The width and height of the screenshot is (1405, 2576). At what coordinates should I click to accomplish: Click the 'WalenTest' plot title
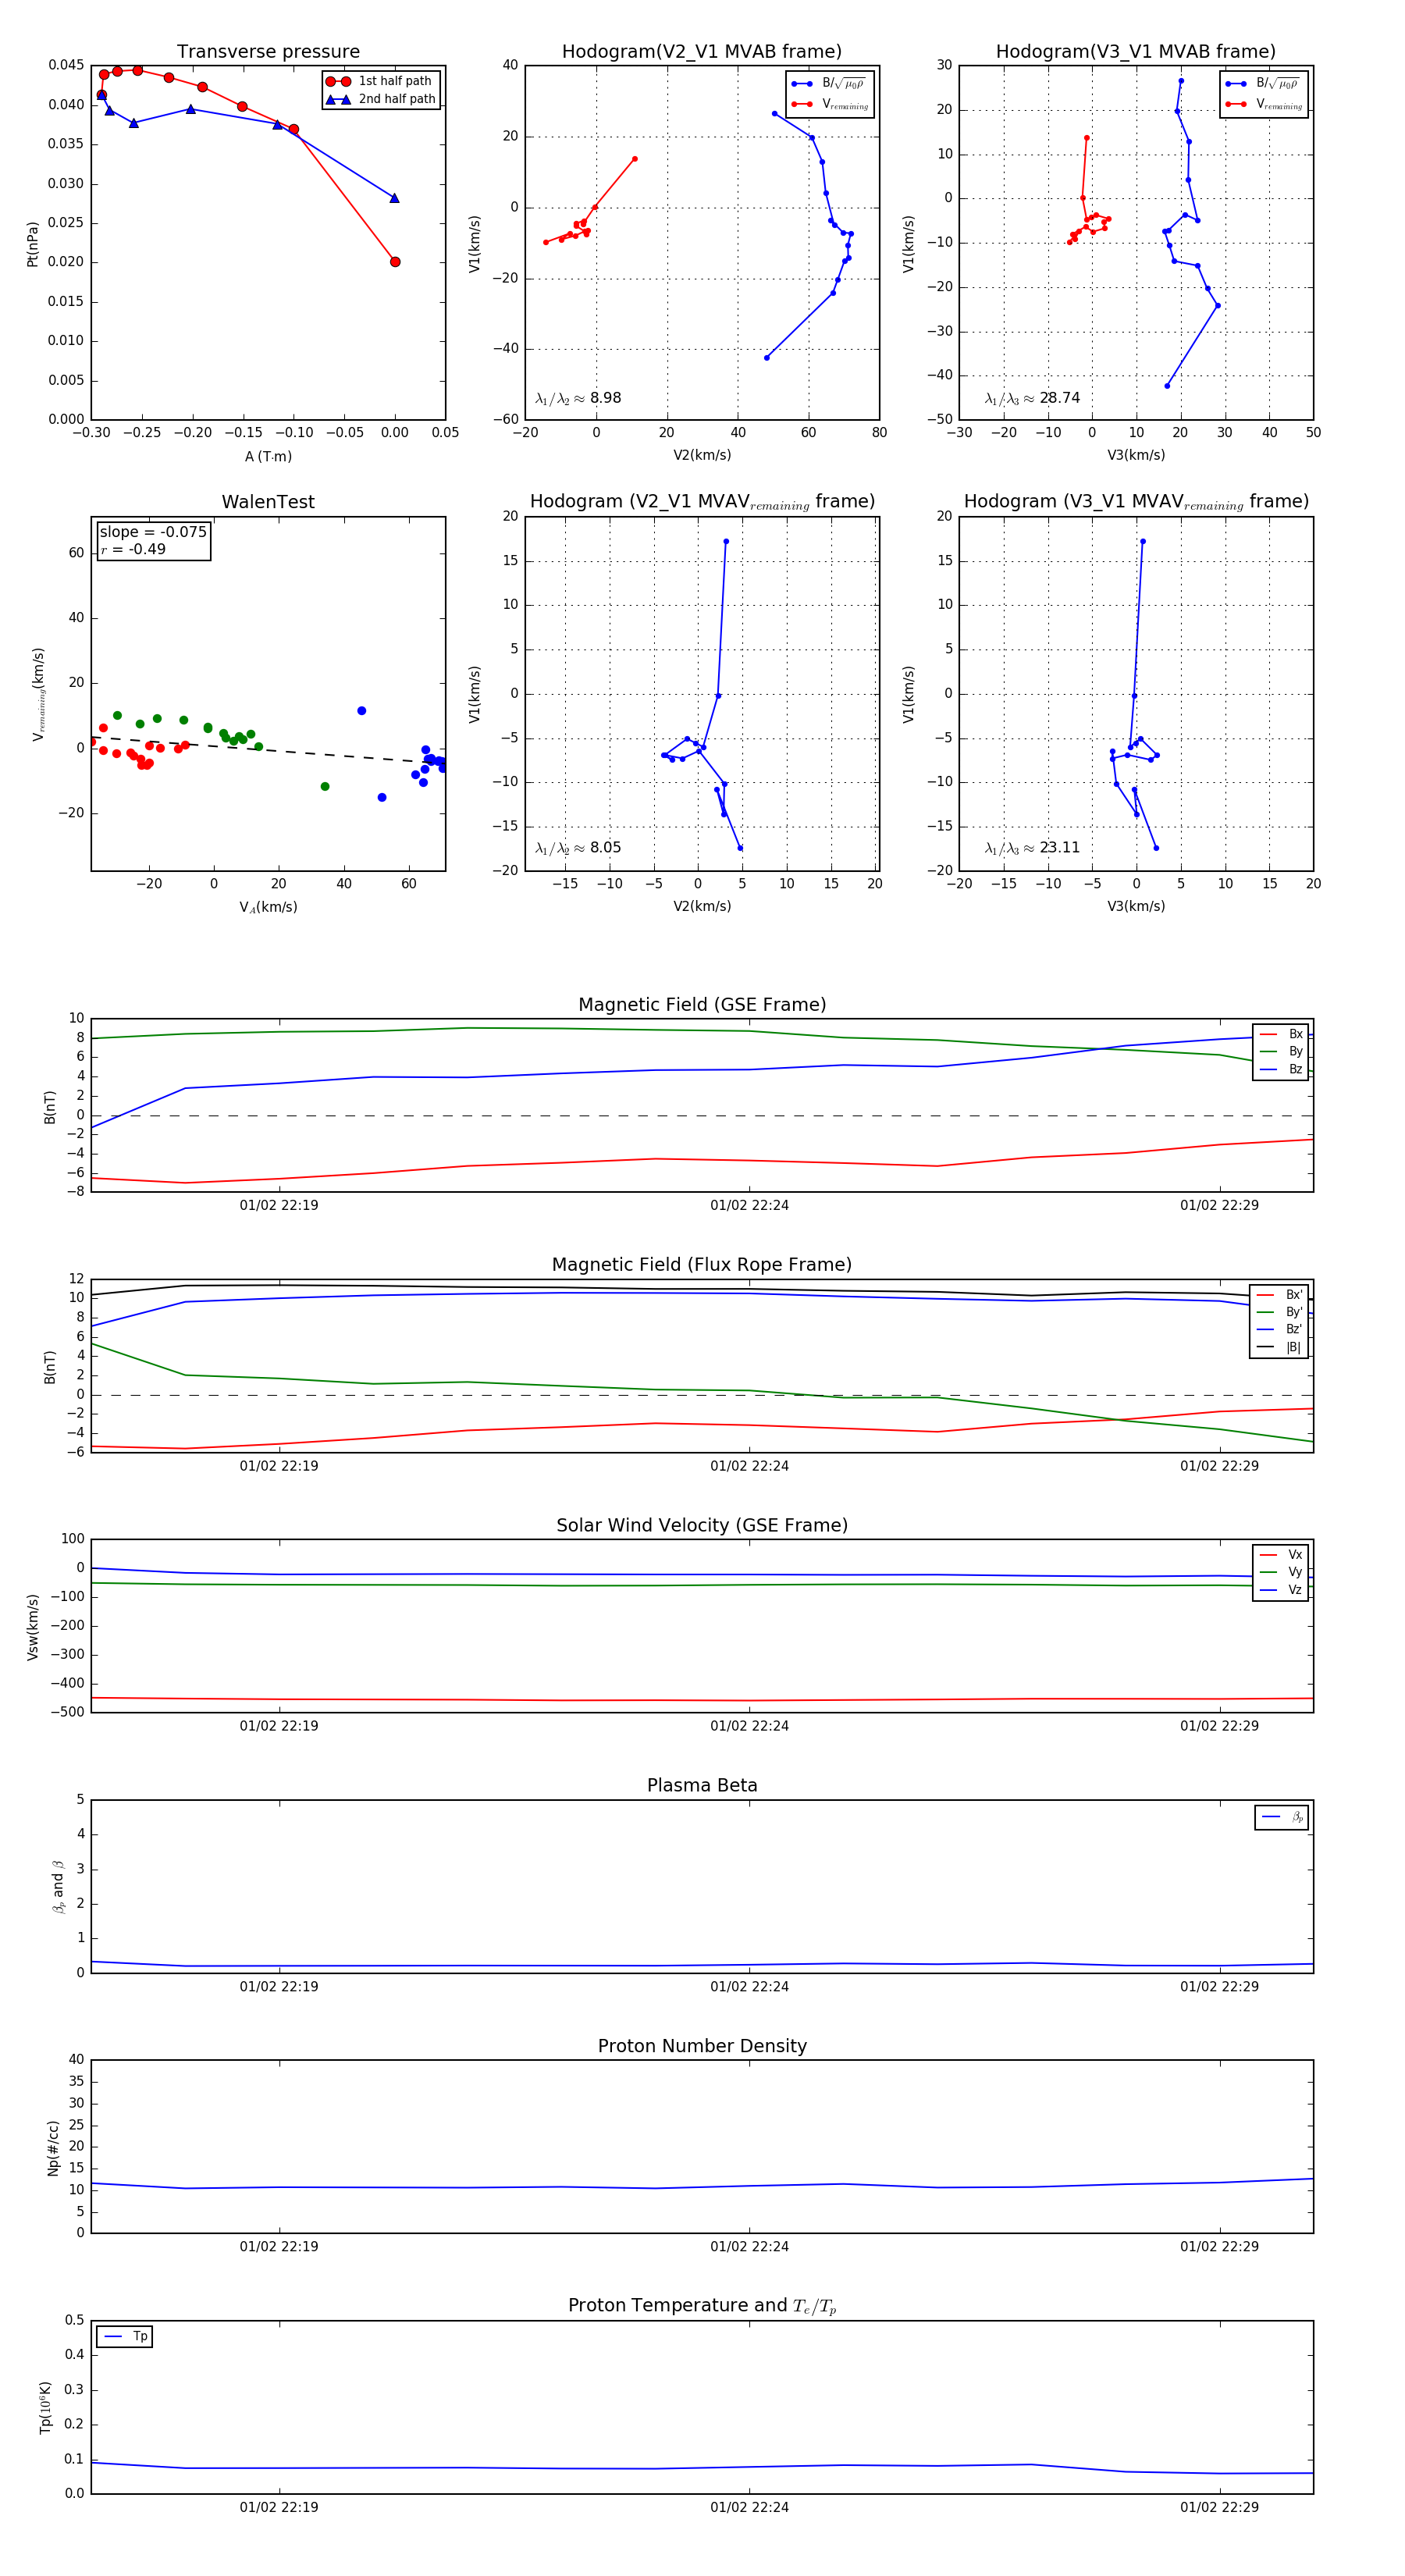tap(268, 502)
